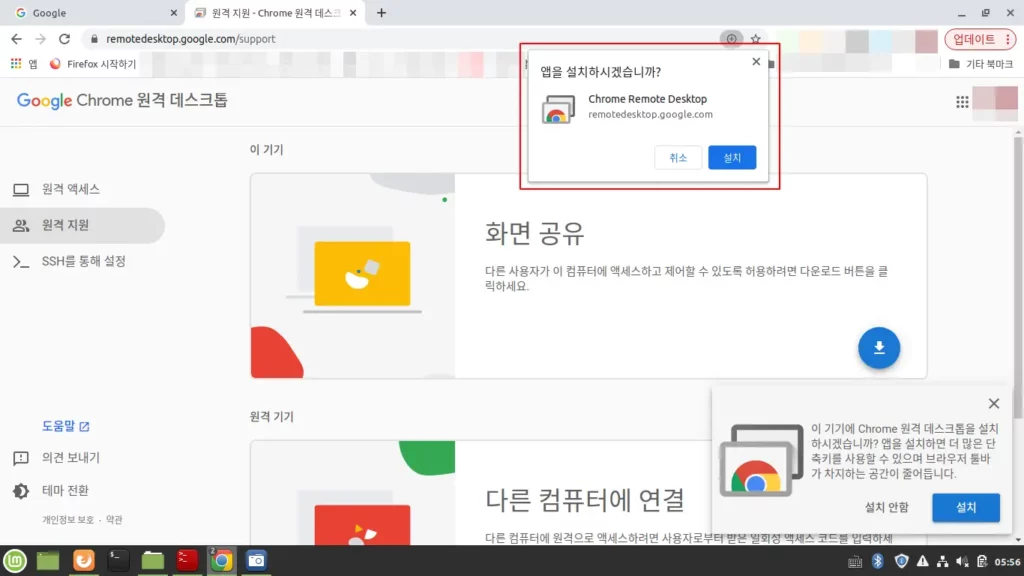The height and width of the screenshot is (576, 1024).
Task: Open the Linux Mint start menu
Action: click(x=15, y=561)
